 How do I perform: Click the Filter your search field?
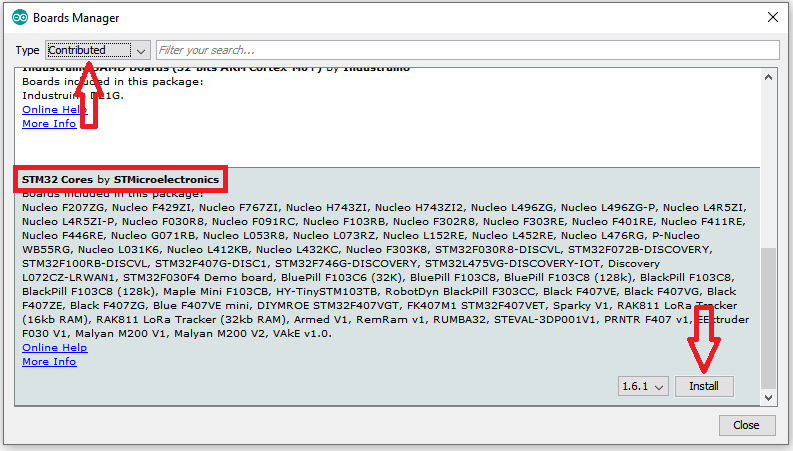(468, 50)
